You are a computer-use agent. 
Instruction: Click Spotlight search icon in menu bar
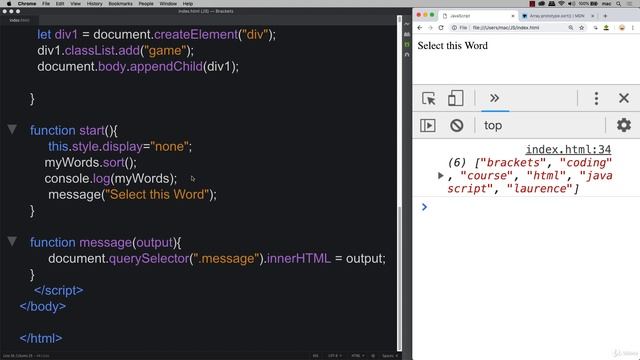619,4
